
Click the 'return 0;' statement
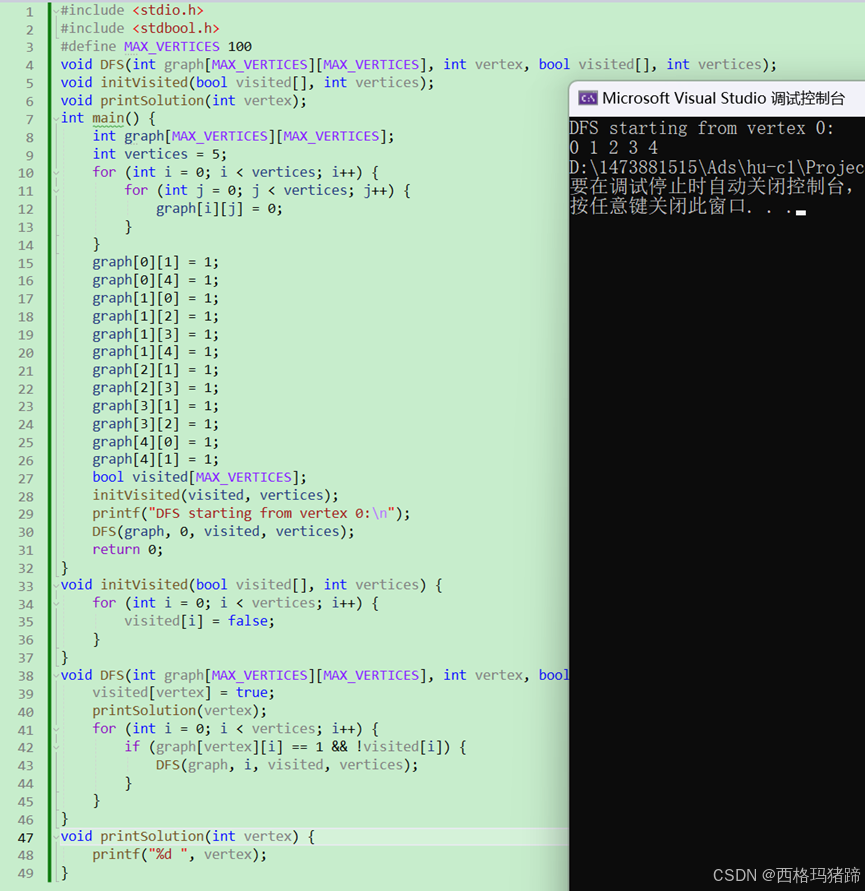127,550
